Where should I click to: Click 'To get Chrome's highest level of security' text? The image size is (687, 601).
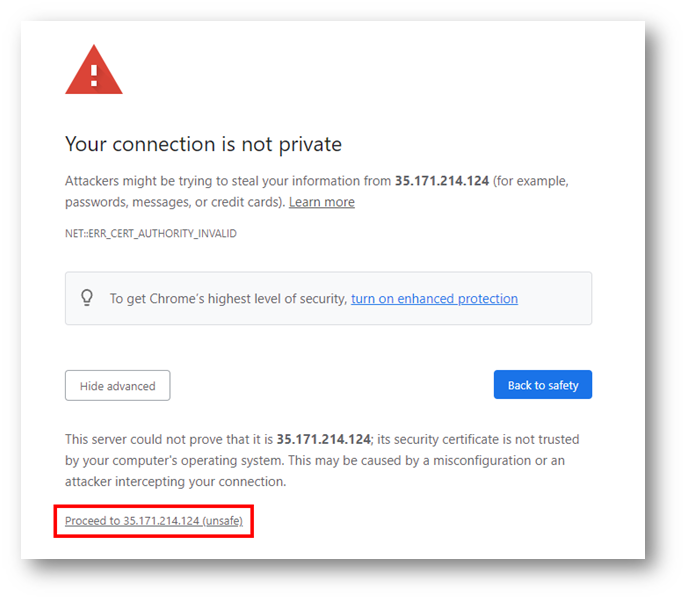[x=228, y=299]
